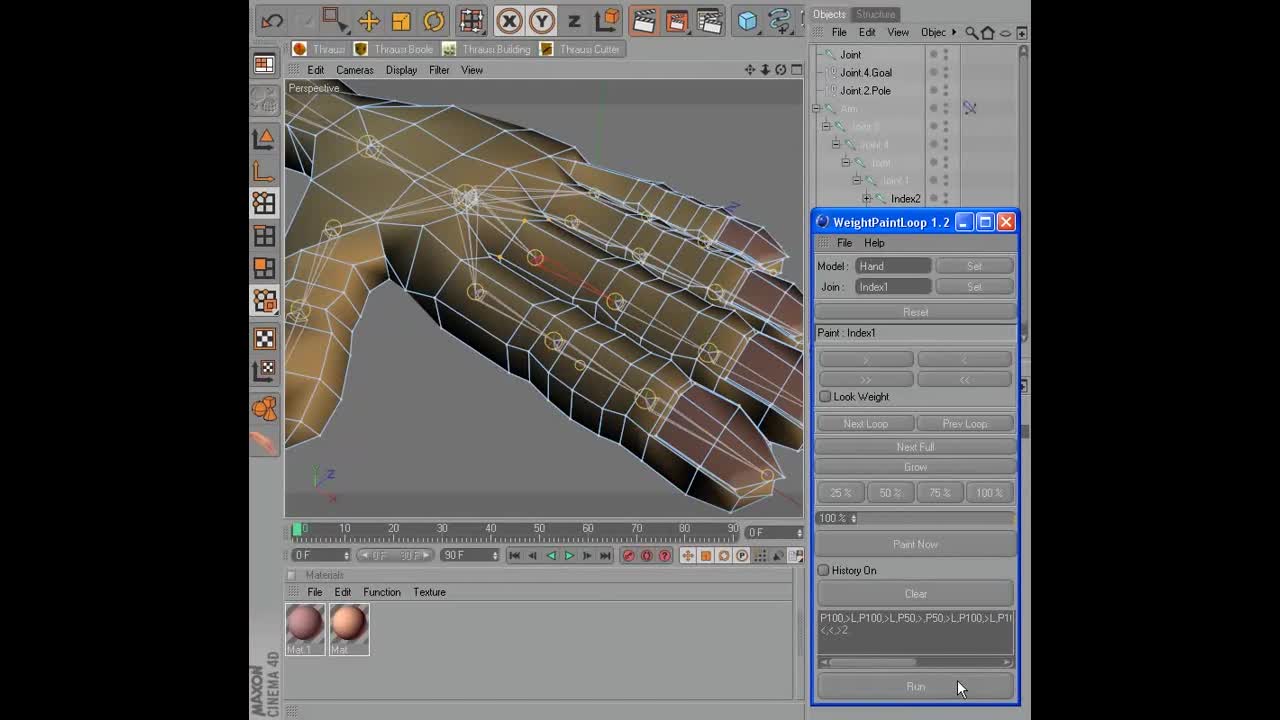Screen dimensions: 1280x720
Task: Set weight to 50 % button
Action: pos(890,493)
